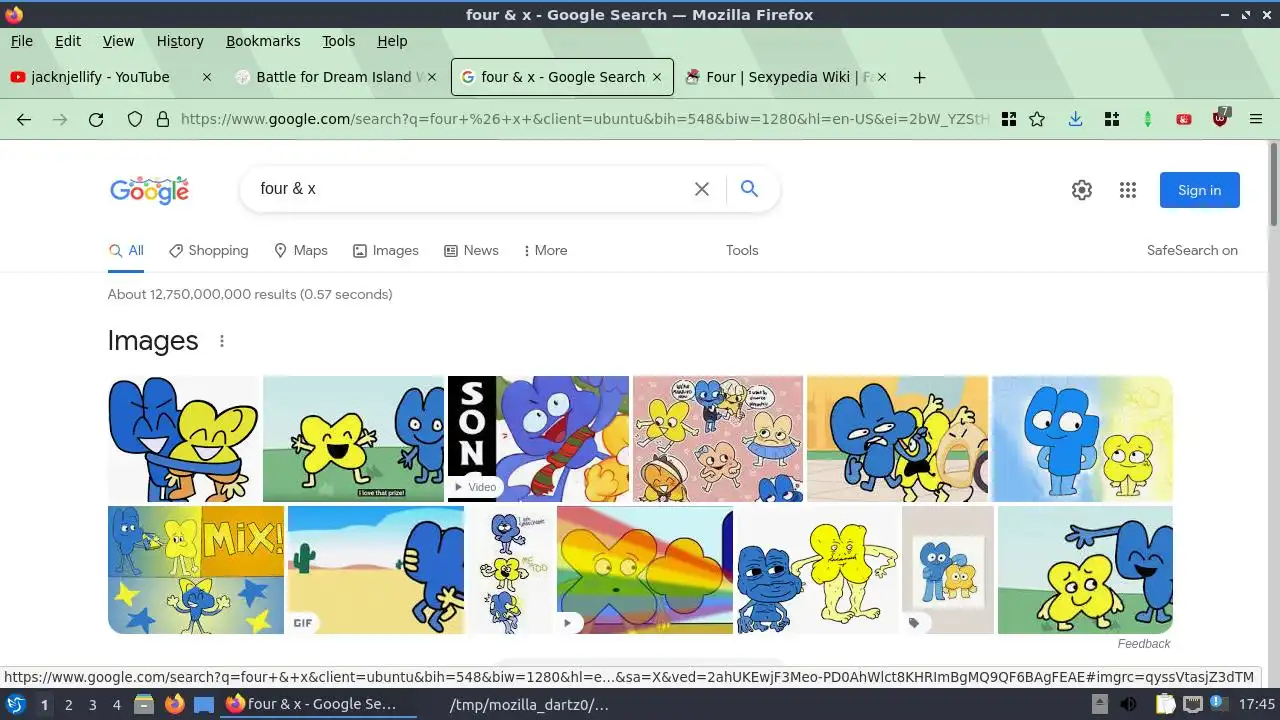Click the volume speaker tray icon
The image size is (1280, 720).
pyautogui.click(x=1128, y=704)
